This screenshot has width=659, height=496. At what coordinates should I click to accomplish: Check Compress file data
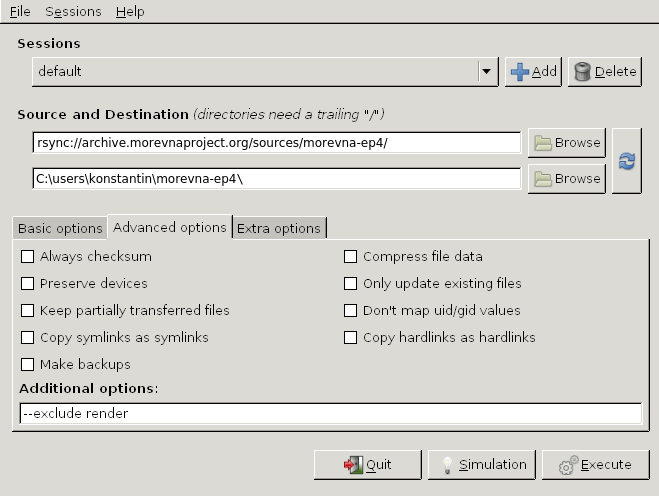click(x=351, y=256)
